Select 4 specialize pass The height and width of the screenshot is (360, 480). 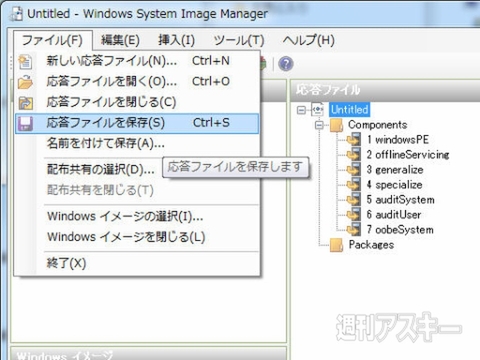pyautogui.click(x=394, y=185)
